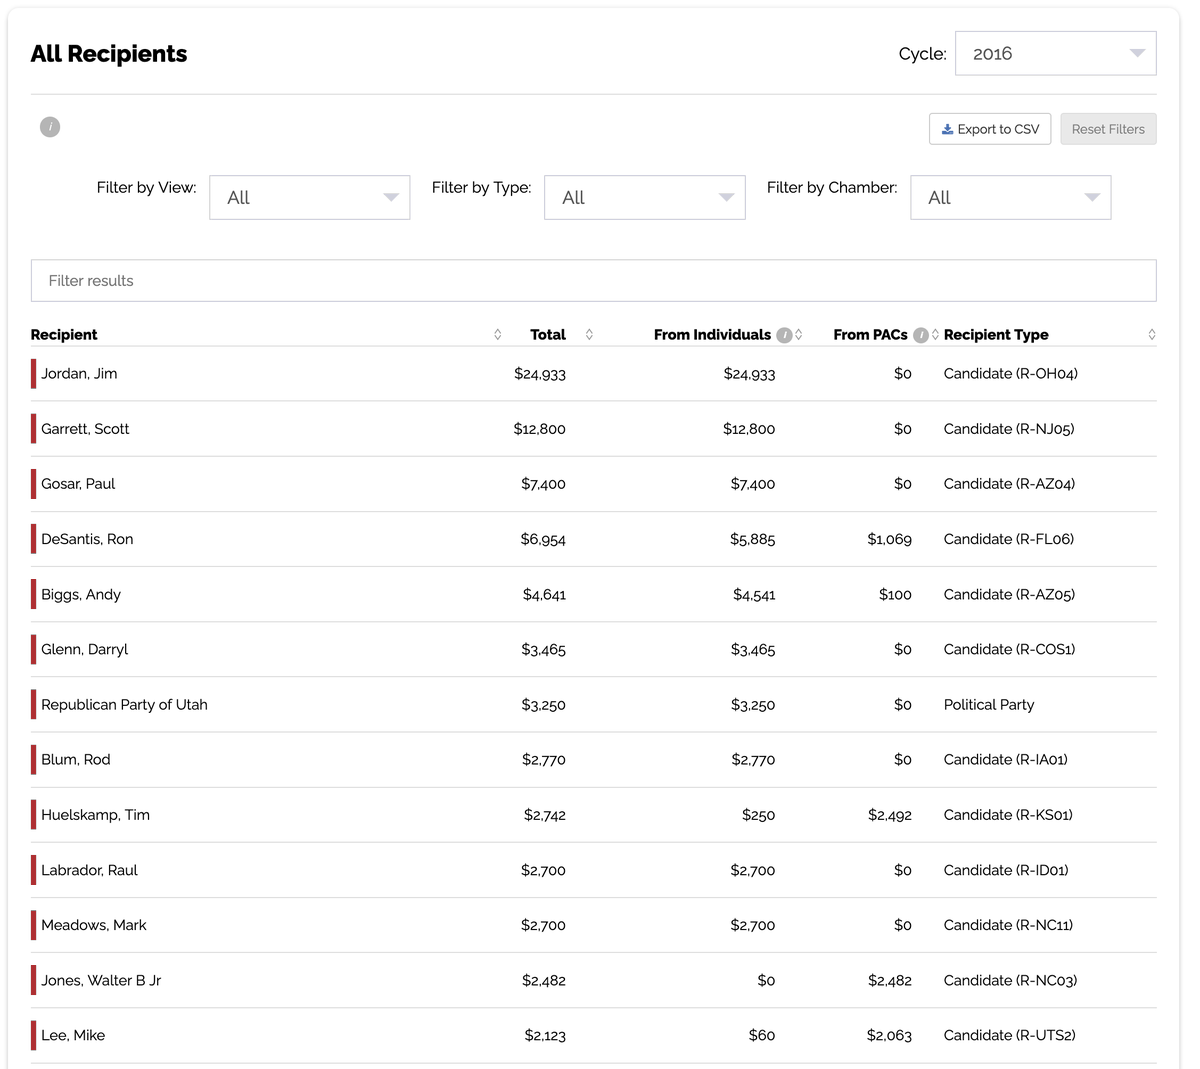Click Jordan, Jim total $24,933
This screenshot has width=1200, height=1069.
[540, 374]
